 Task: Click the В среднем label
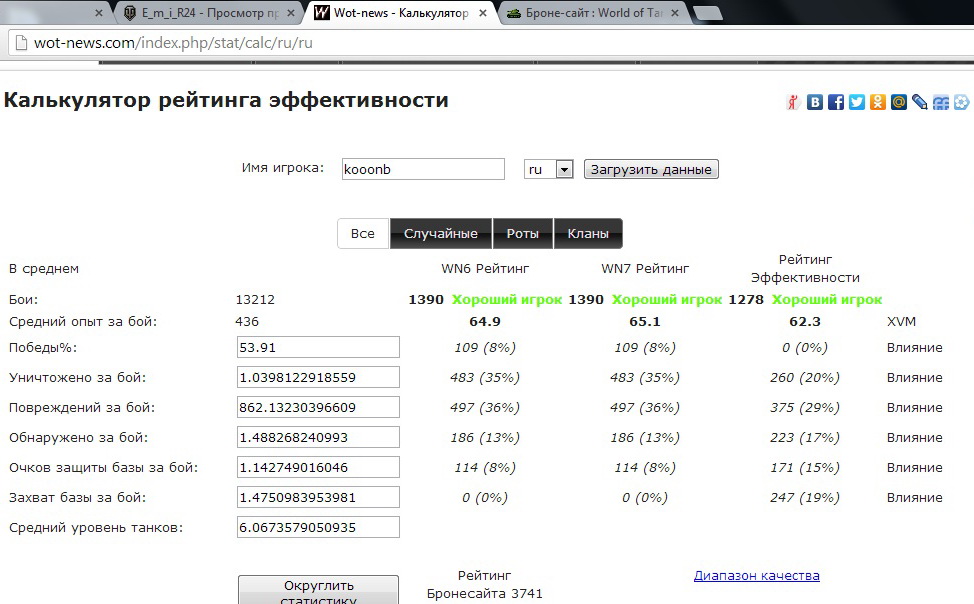point(44,268)
